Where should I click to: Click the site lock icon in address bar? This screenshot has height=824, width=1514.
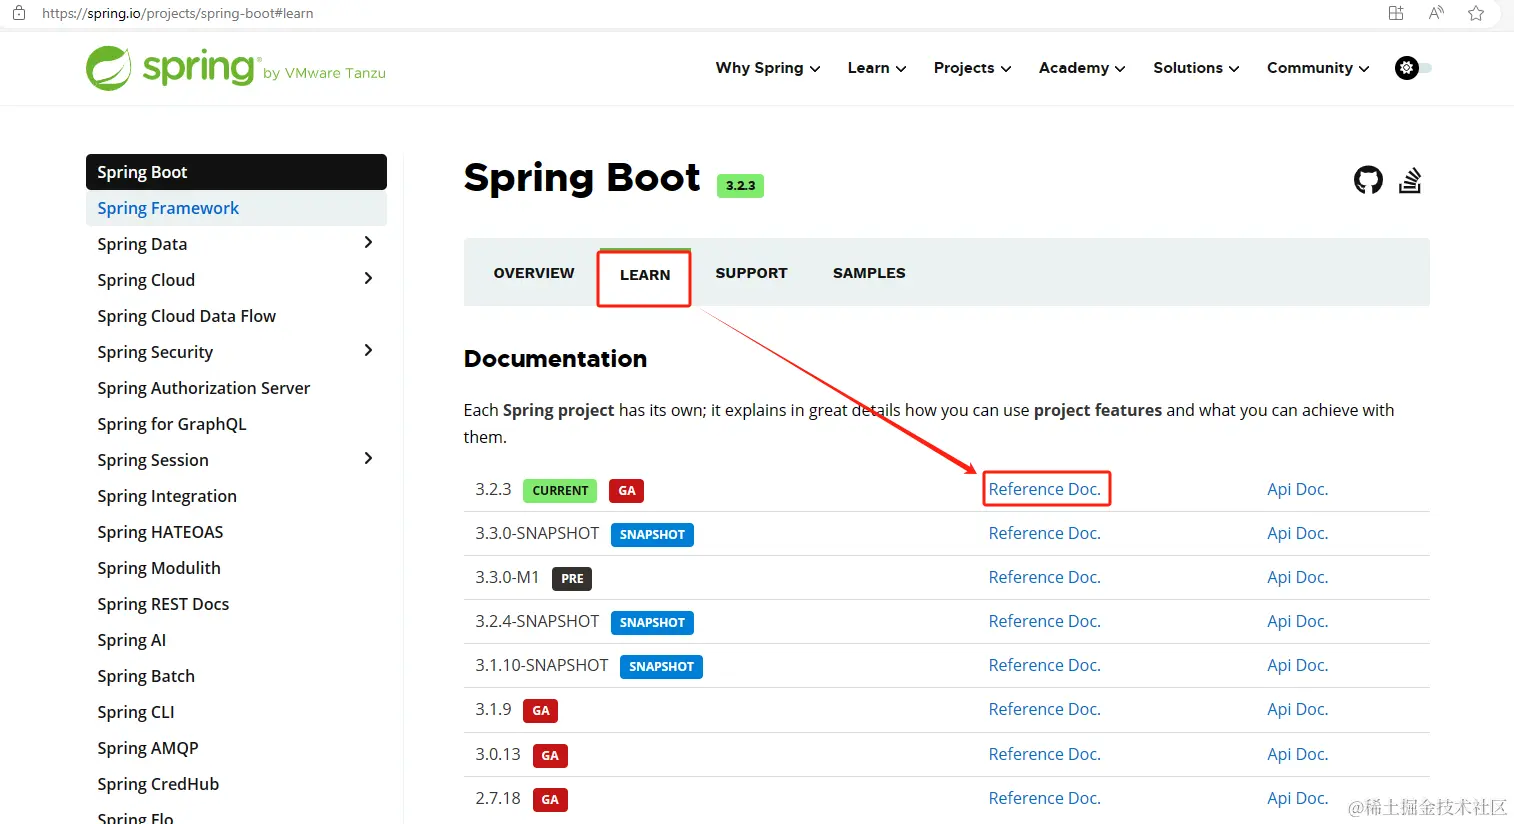(x=19, y=13)
